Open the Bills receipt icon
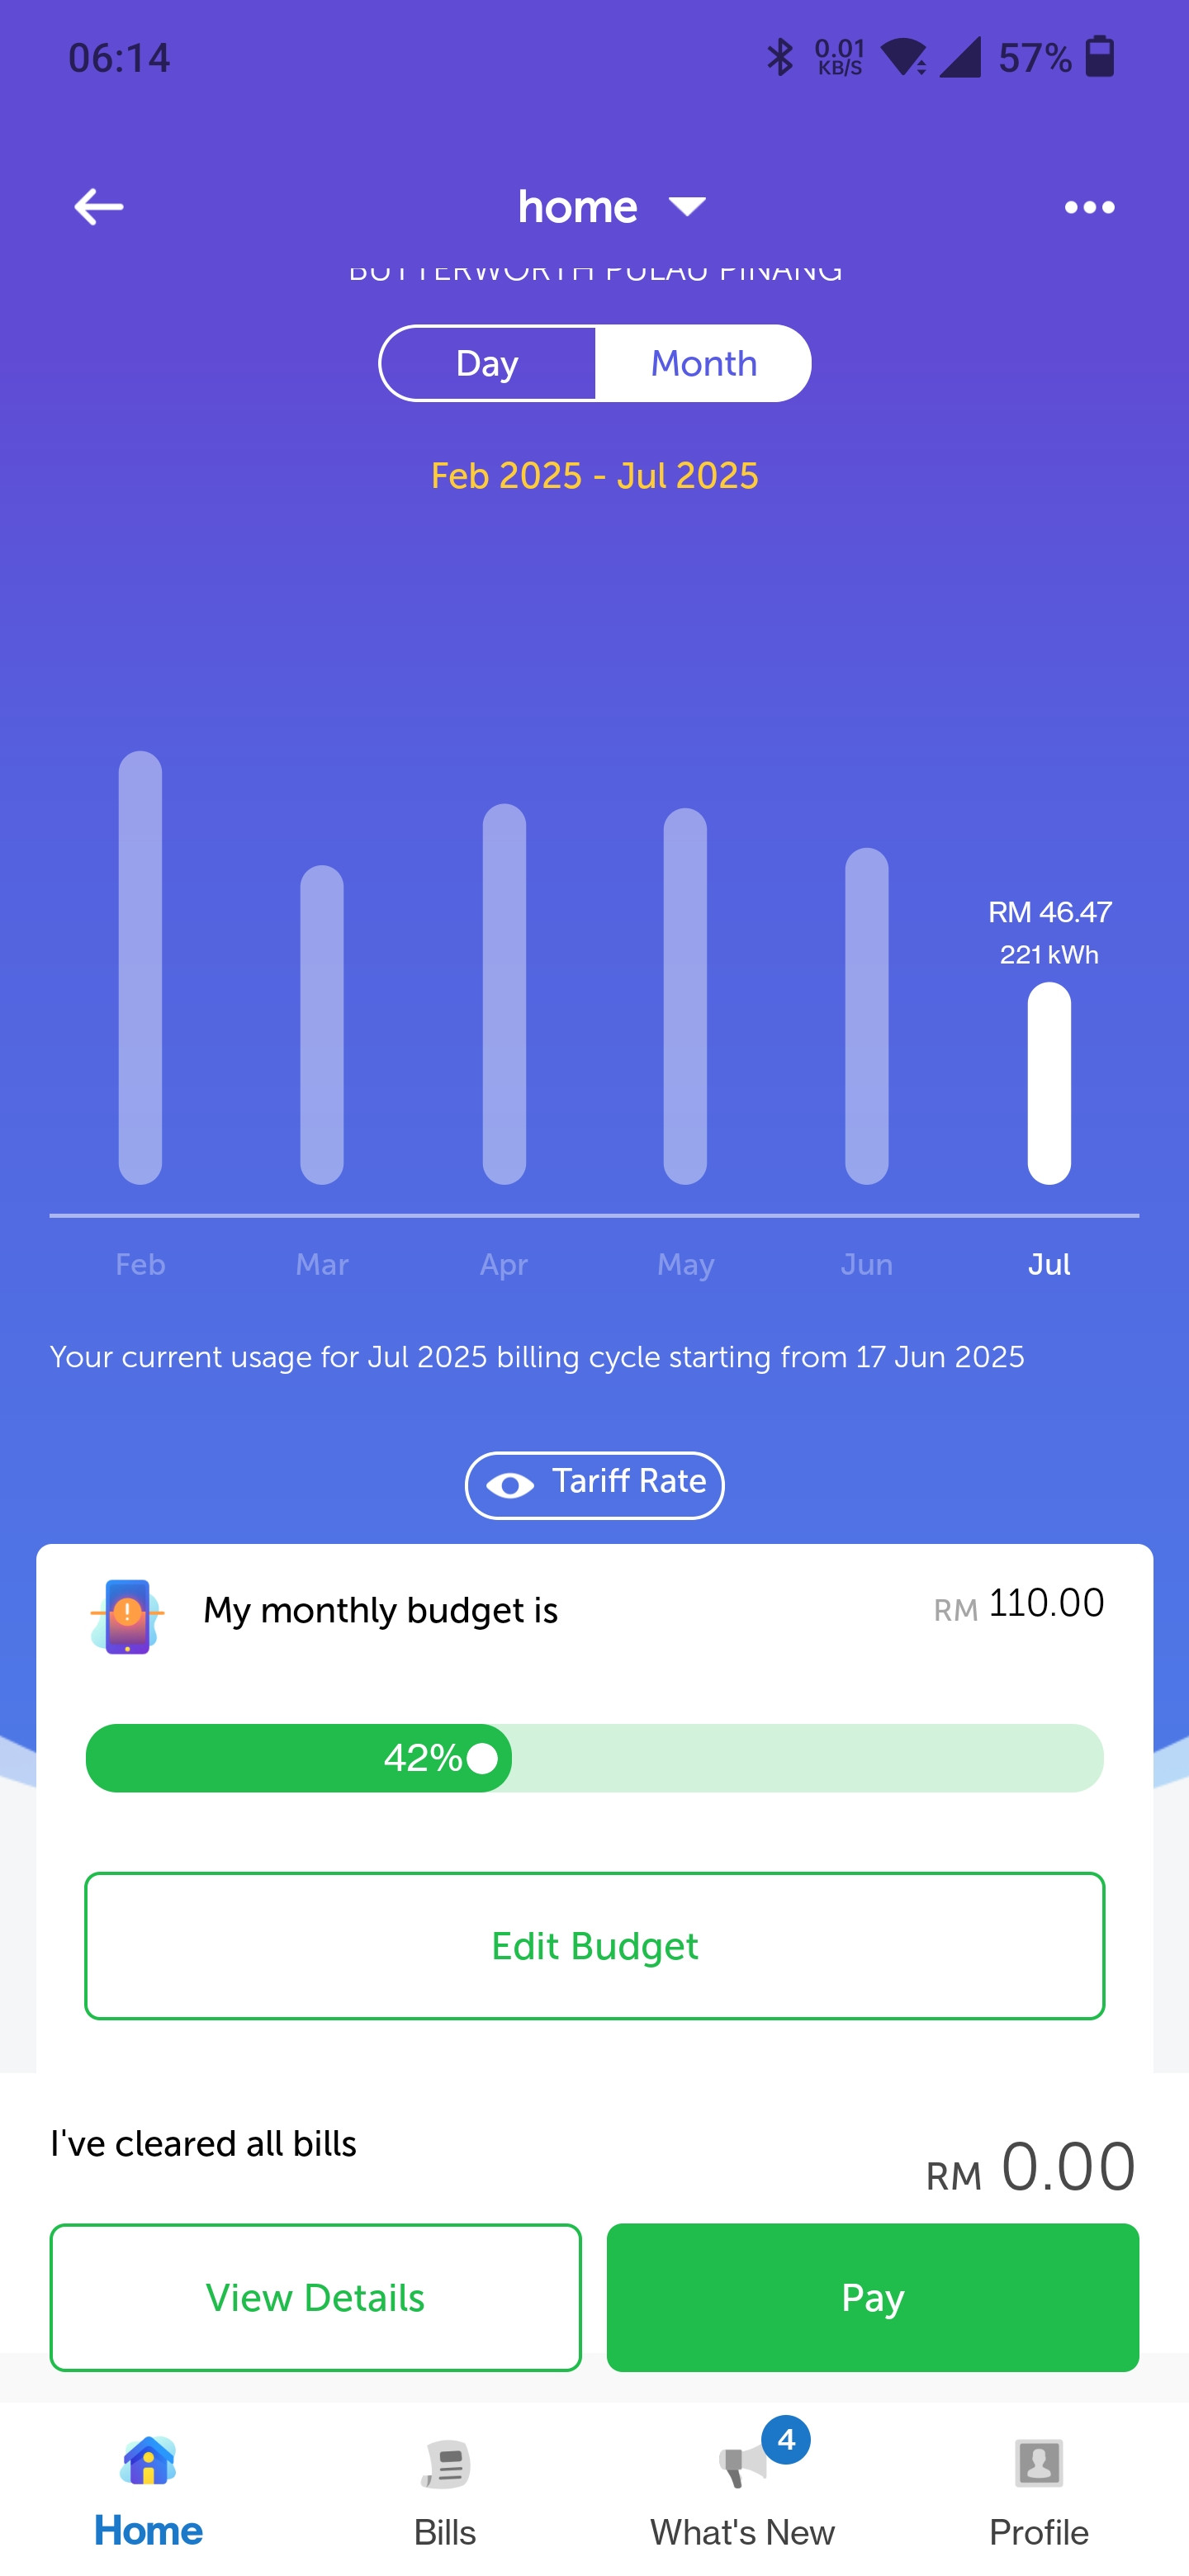 click(x=445, y=2464)
